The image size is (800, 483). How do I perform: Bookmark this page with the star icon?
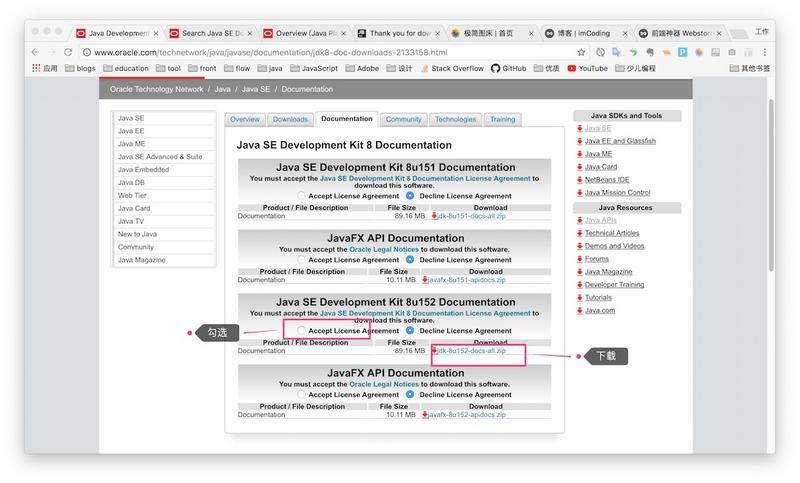tap(581, 52)
